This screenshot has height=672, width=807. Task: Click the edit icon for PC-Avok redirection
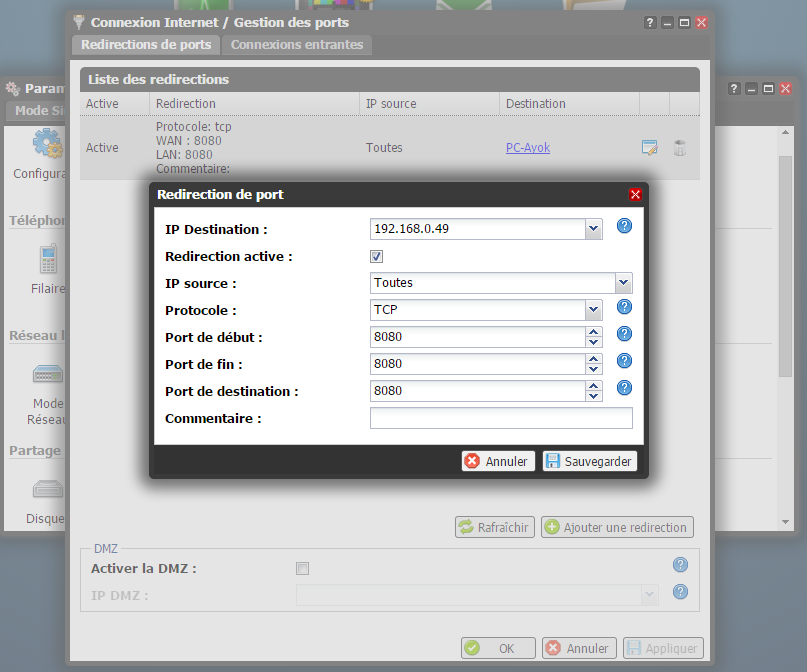(x=650, y=148)
